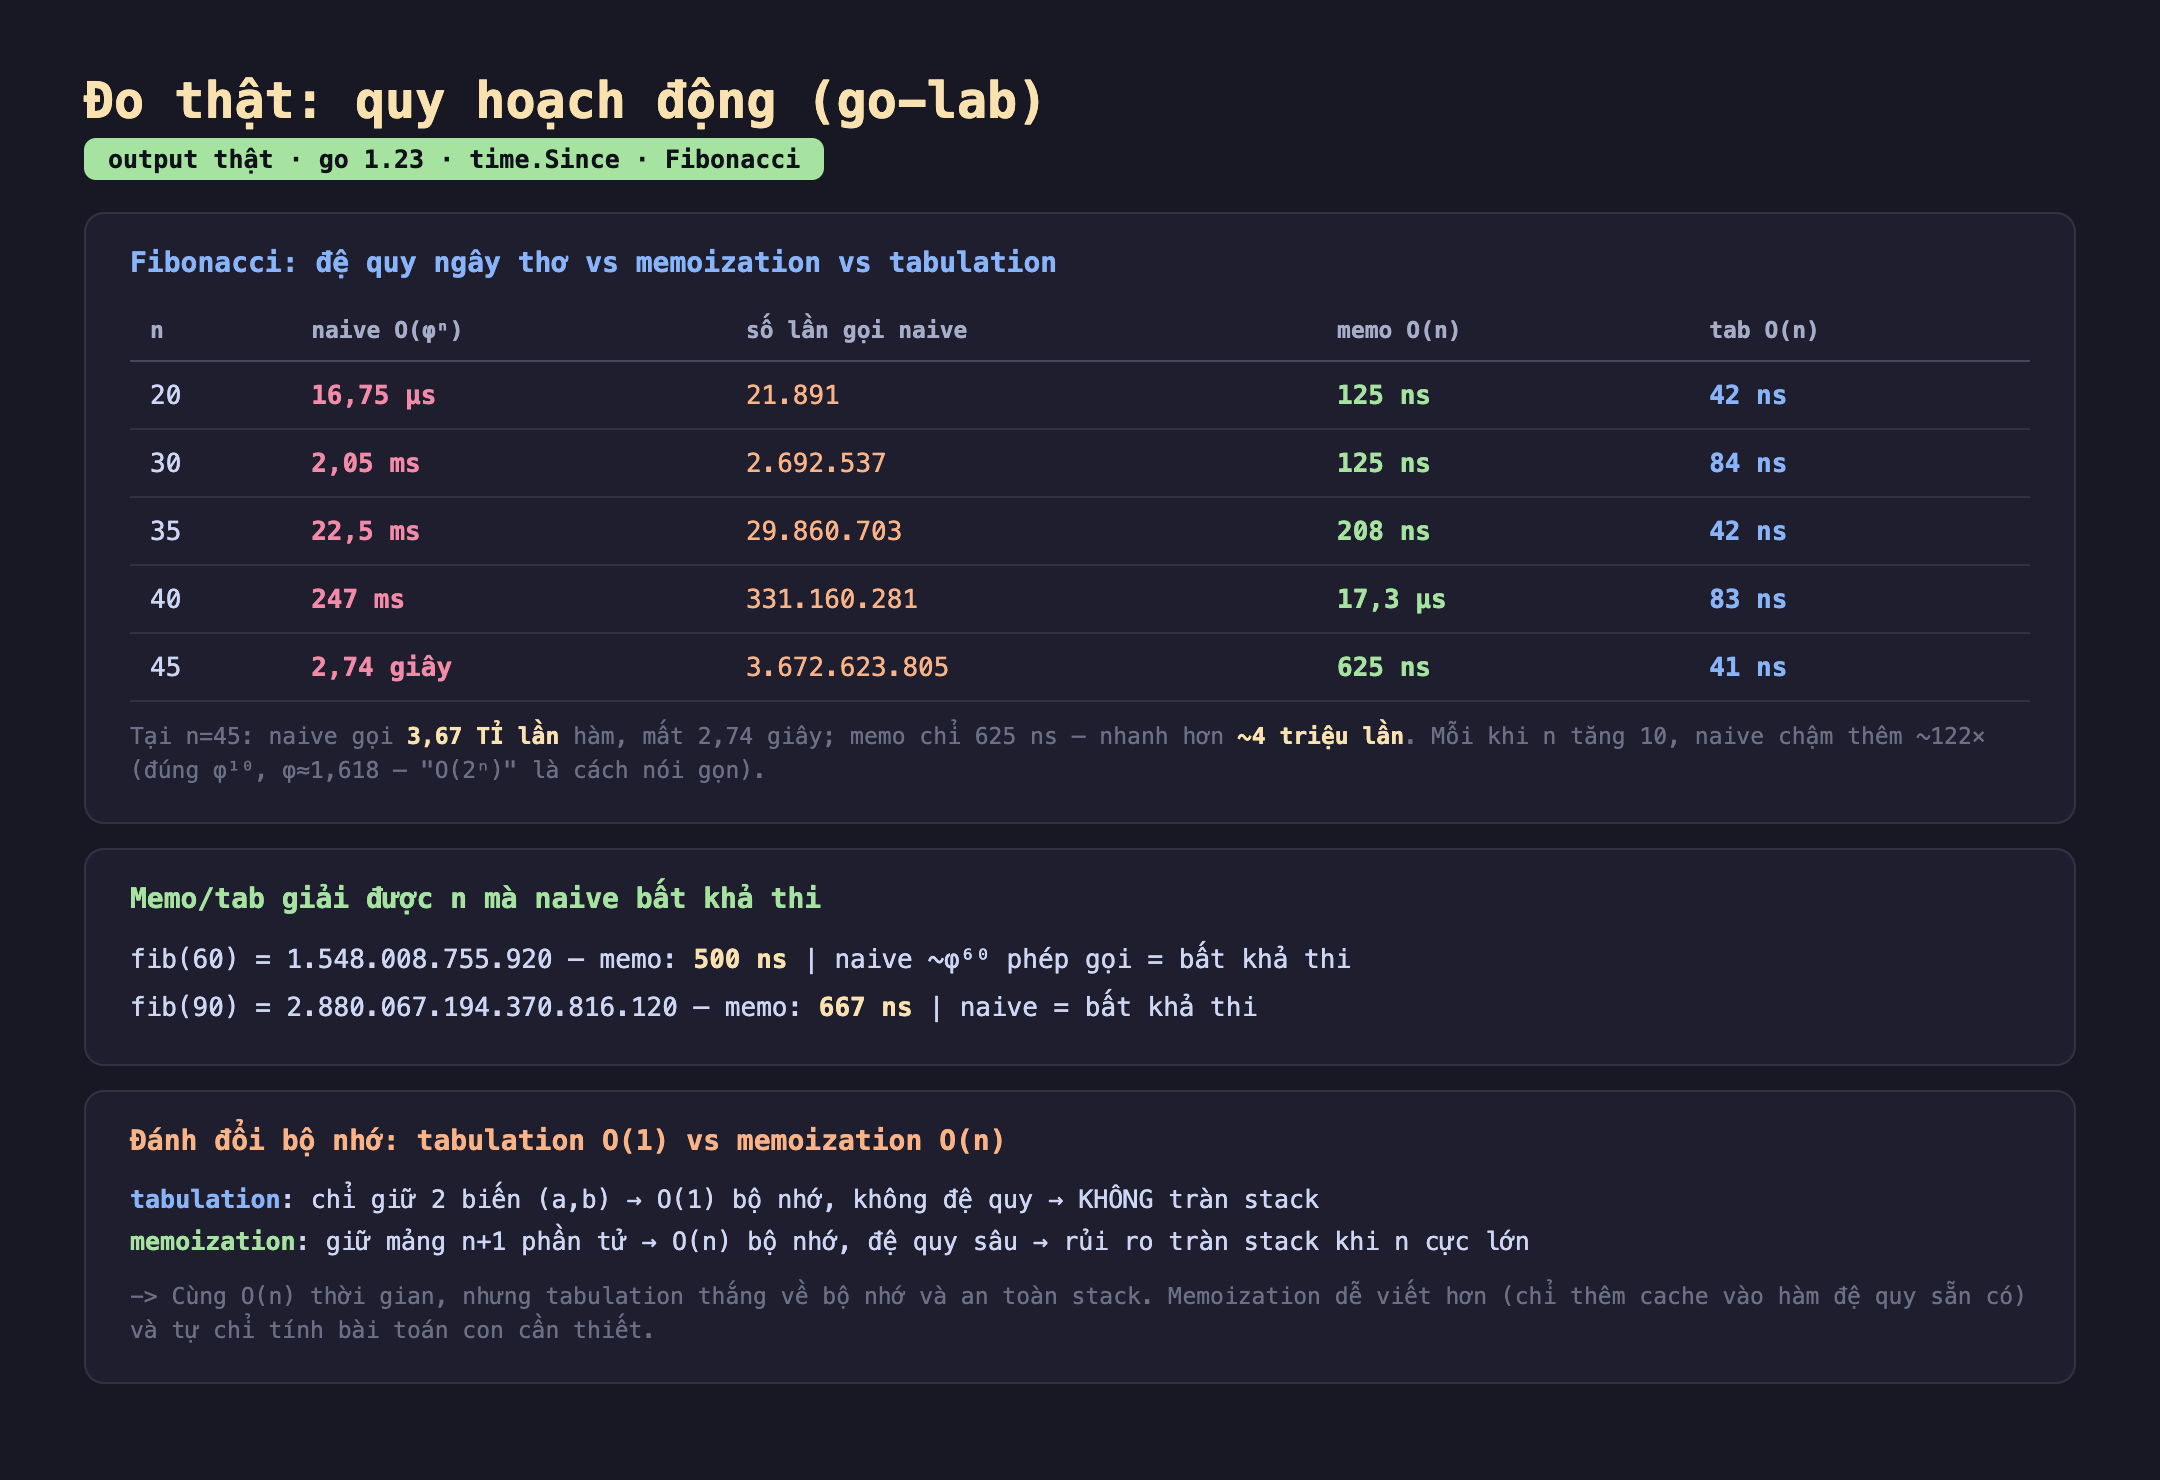Click the tab value '41 ns'

1747,667
